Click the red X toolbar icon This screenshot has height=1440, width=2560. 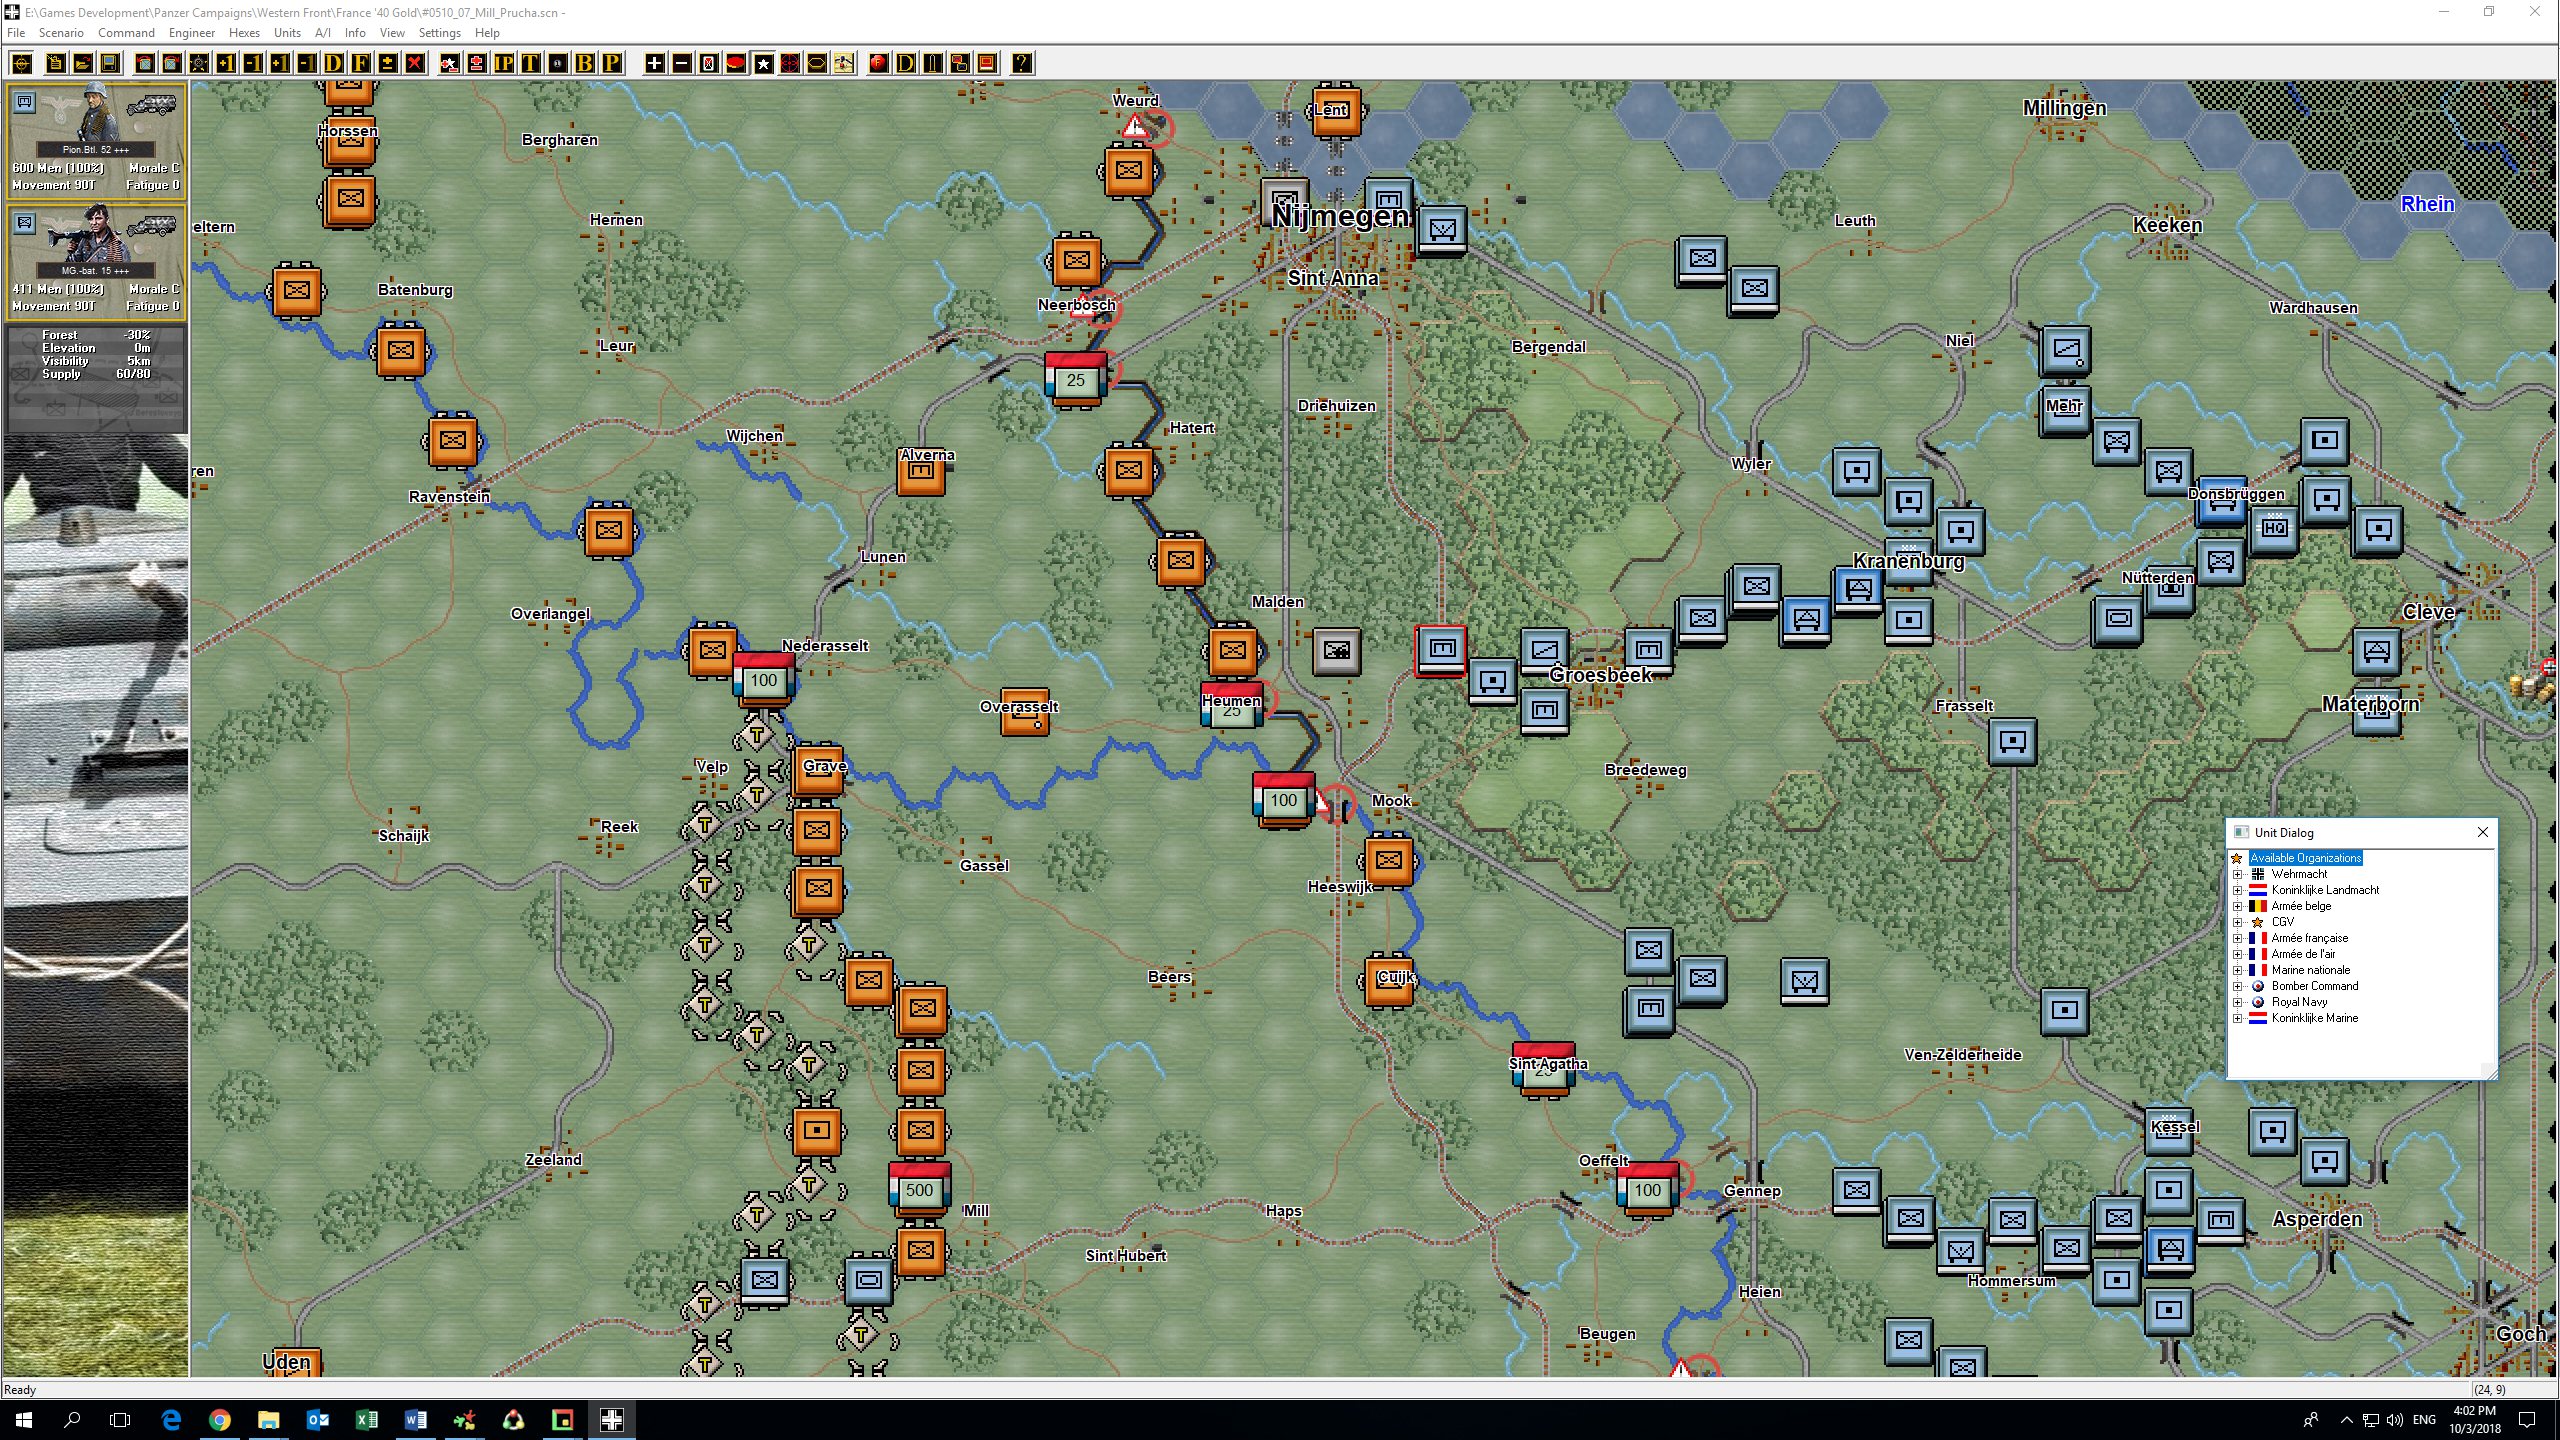coord(414,64)
